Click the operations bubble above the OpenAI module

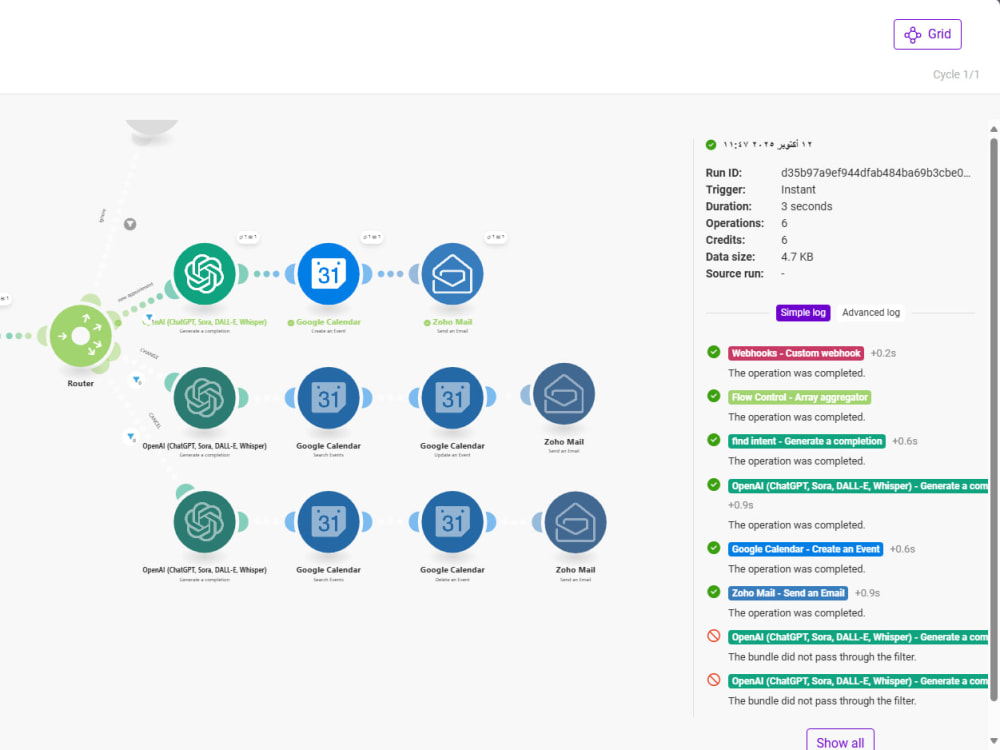click(x=247, y=237)
